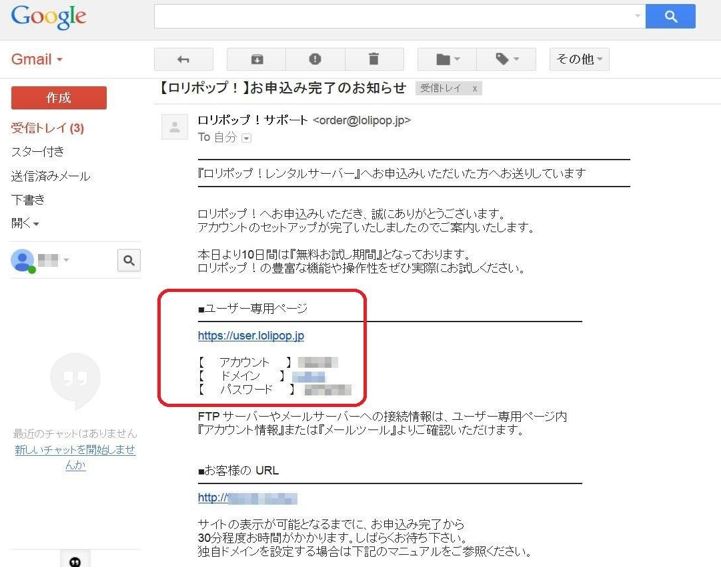Open the labels tag dropdown
The image size is (721, 576).
coord(506,59)
